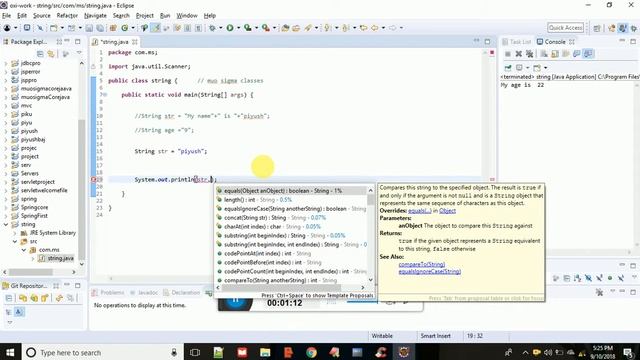Click Pin Console icon
The width and height of the screenshot is (640, 360).
tap(508, 67)
